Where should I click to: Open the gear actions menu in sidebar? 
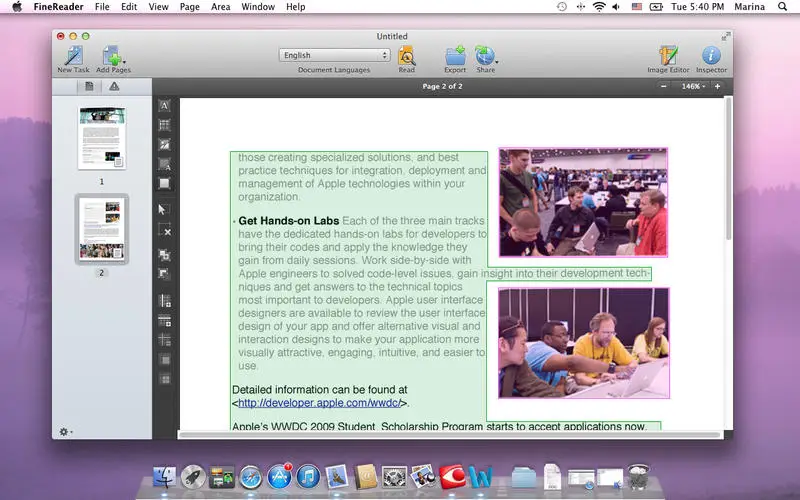pos(66,432)
